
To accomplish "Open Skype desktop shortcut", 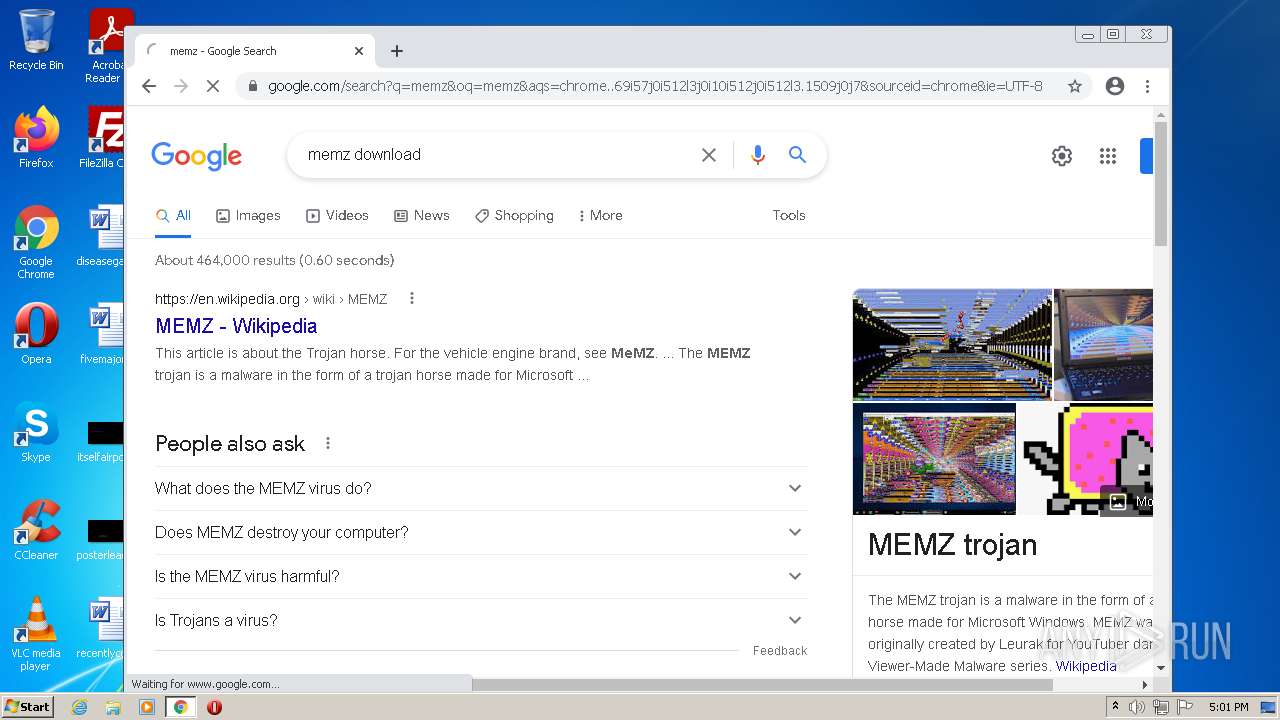I will point(36,431).
